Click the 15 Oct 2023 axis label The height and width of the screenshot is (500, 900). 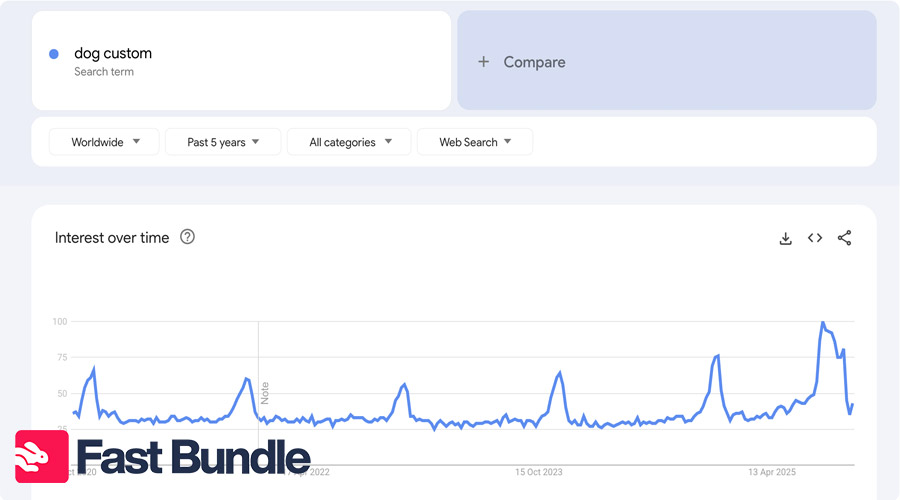coord(539,472)
